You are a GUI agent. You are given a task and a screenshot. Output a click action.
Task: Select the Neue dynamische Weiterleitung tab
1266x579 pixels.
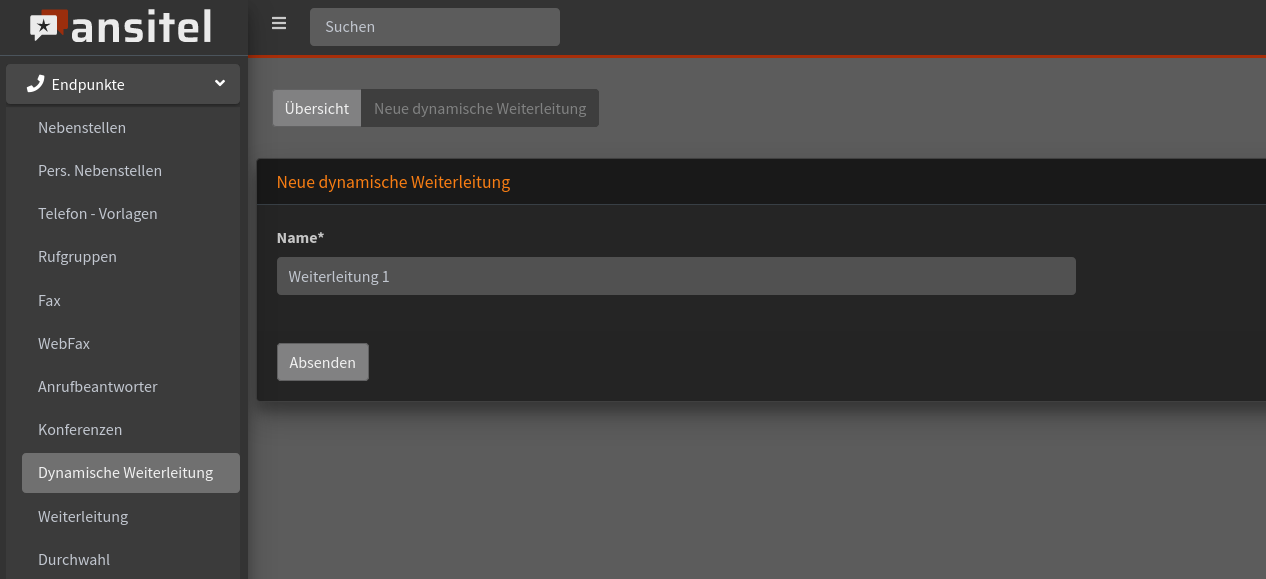tap(480, 107)
